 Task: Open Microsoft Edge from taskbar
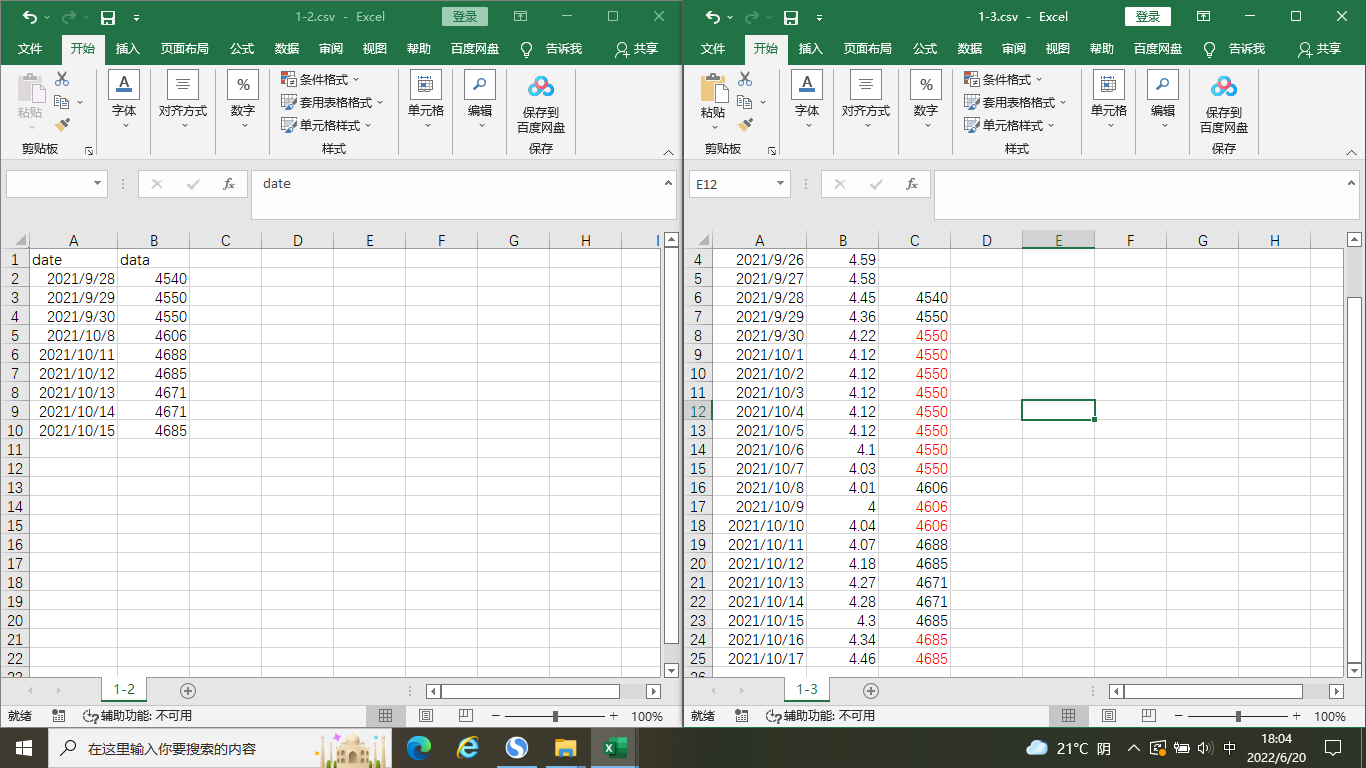click(419, 747)
